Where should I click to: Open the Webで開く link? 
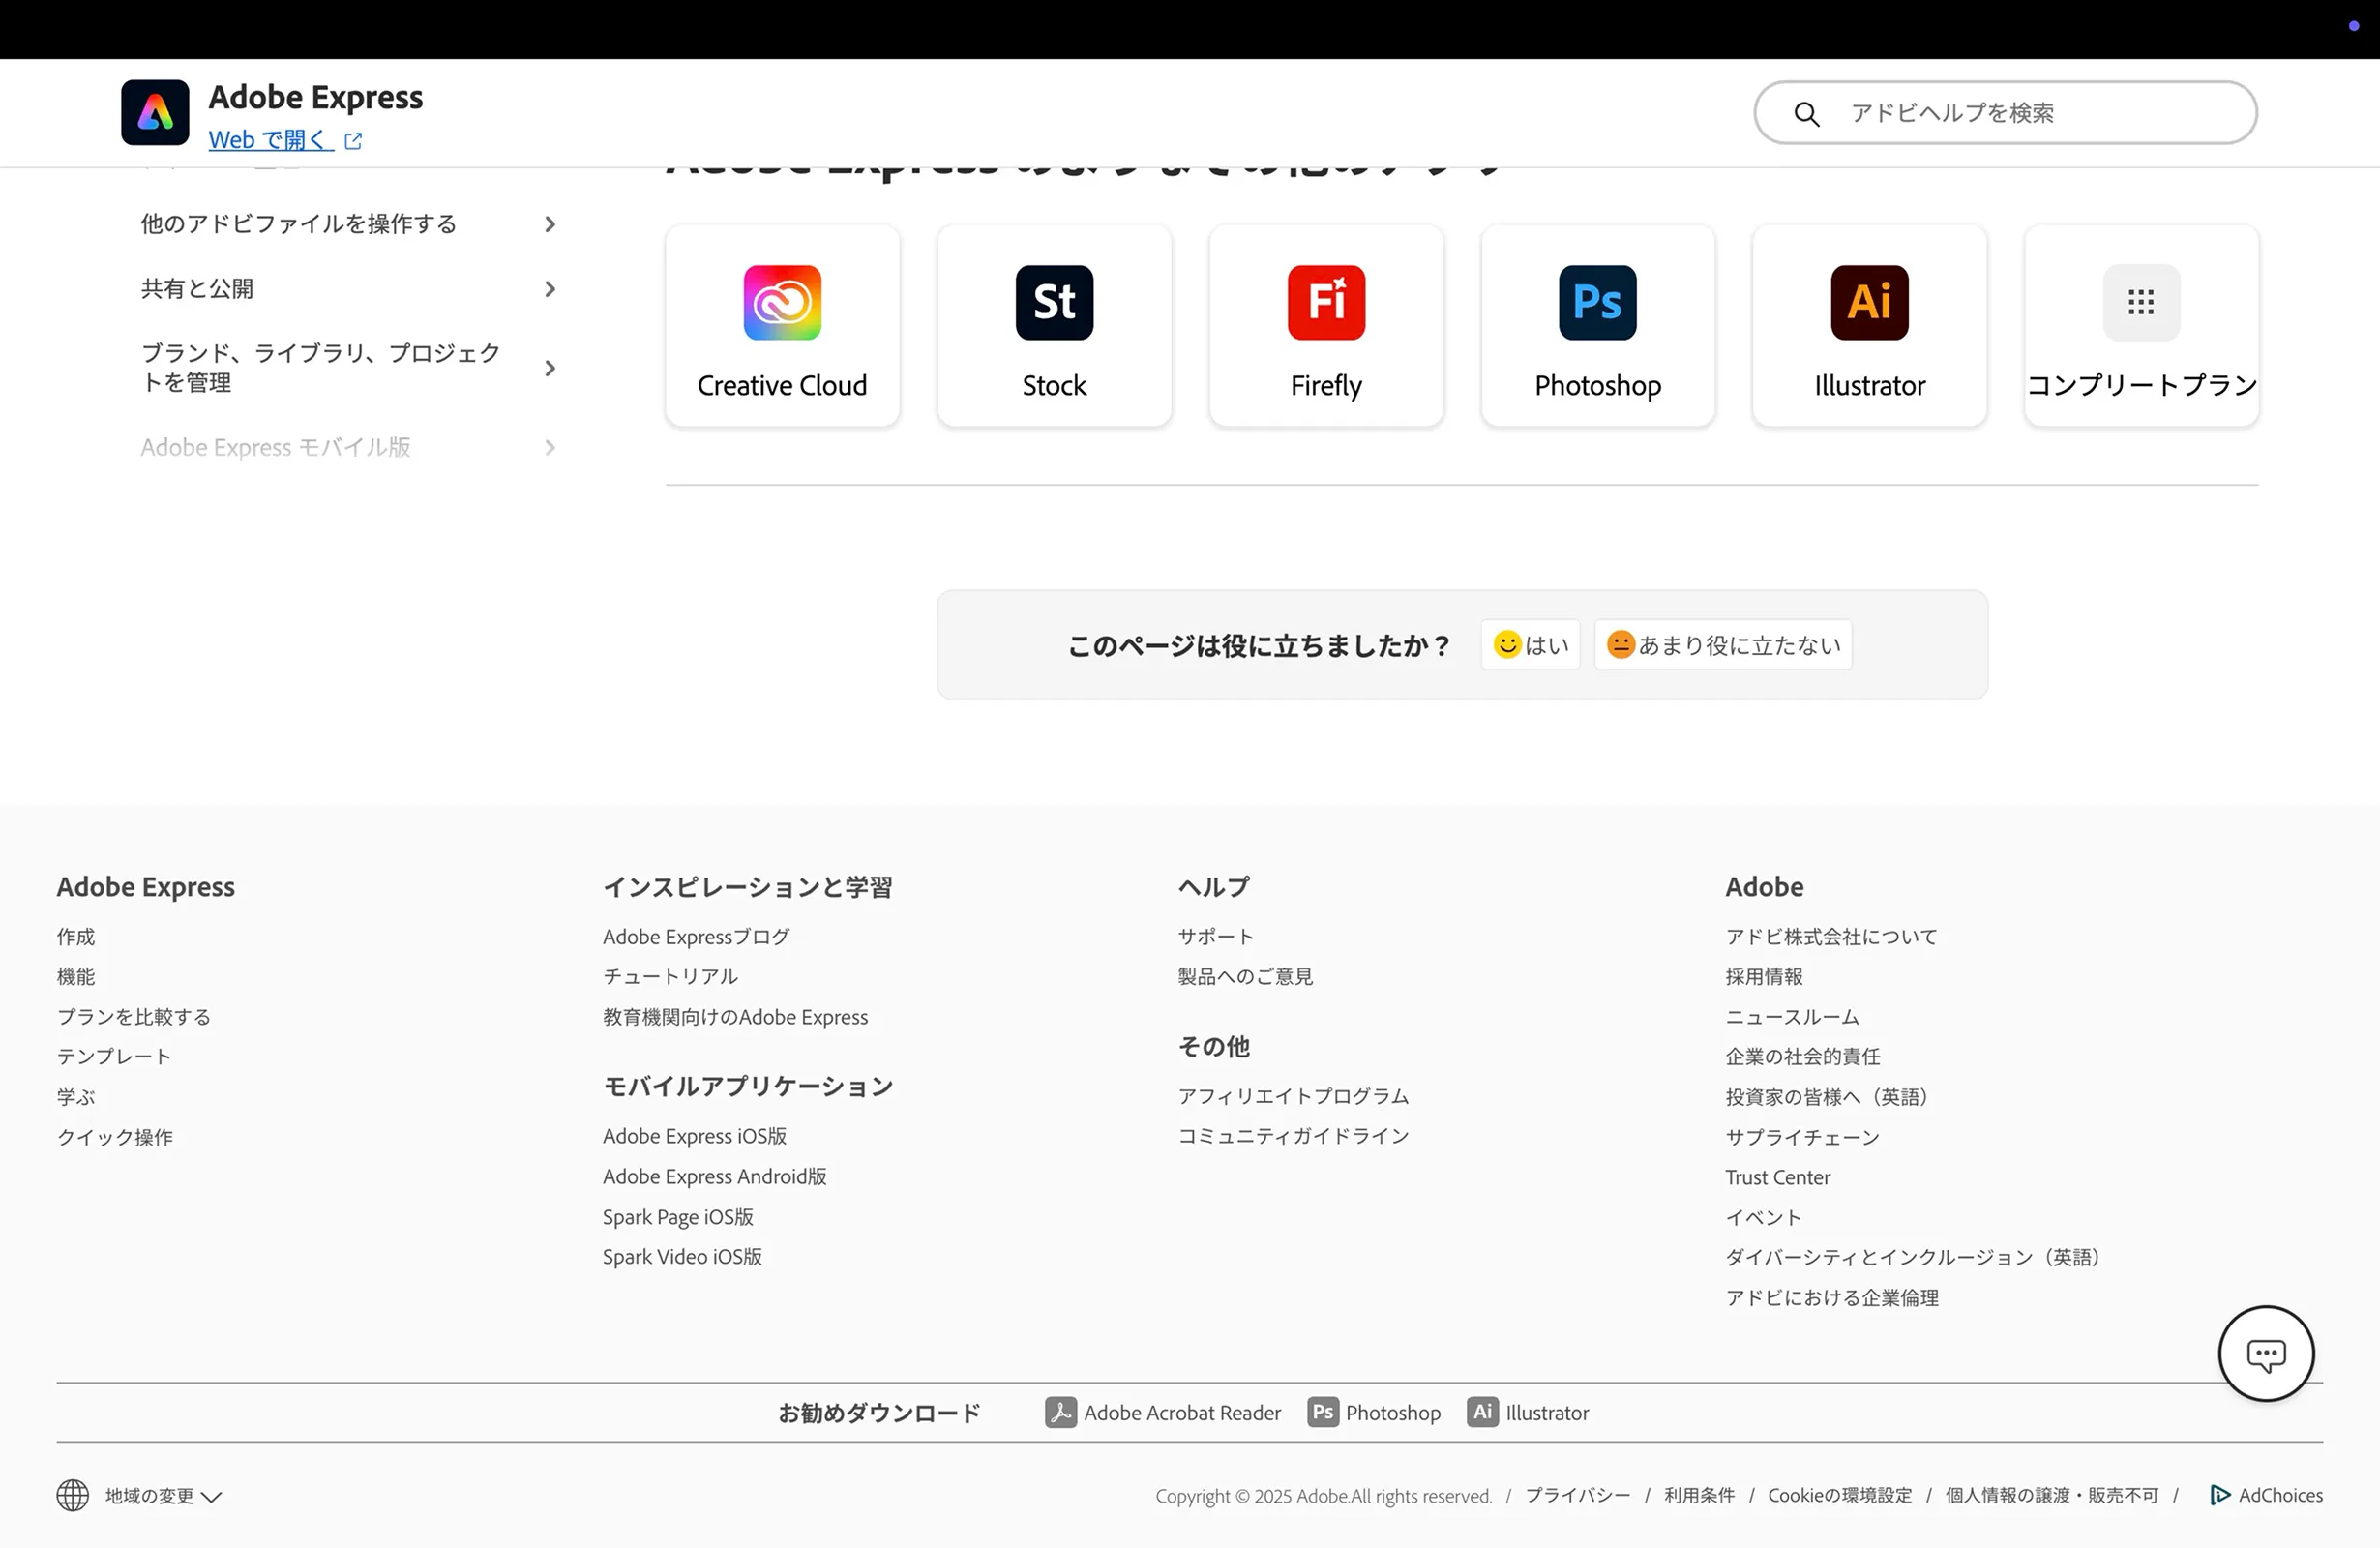coord(270,140)
